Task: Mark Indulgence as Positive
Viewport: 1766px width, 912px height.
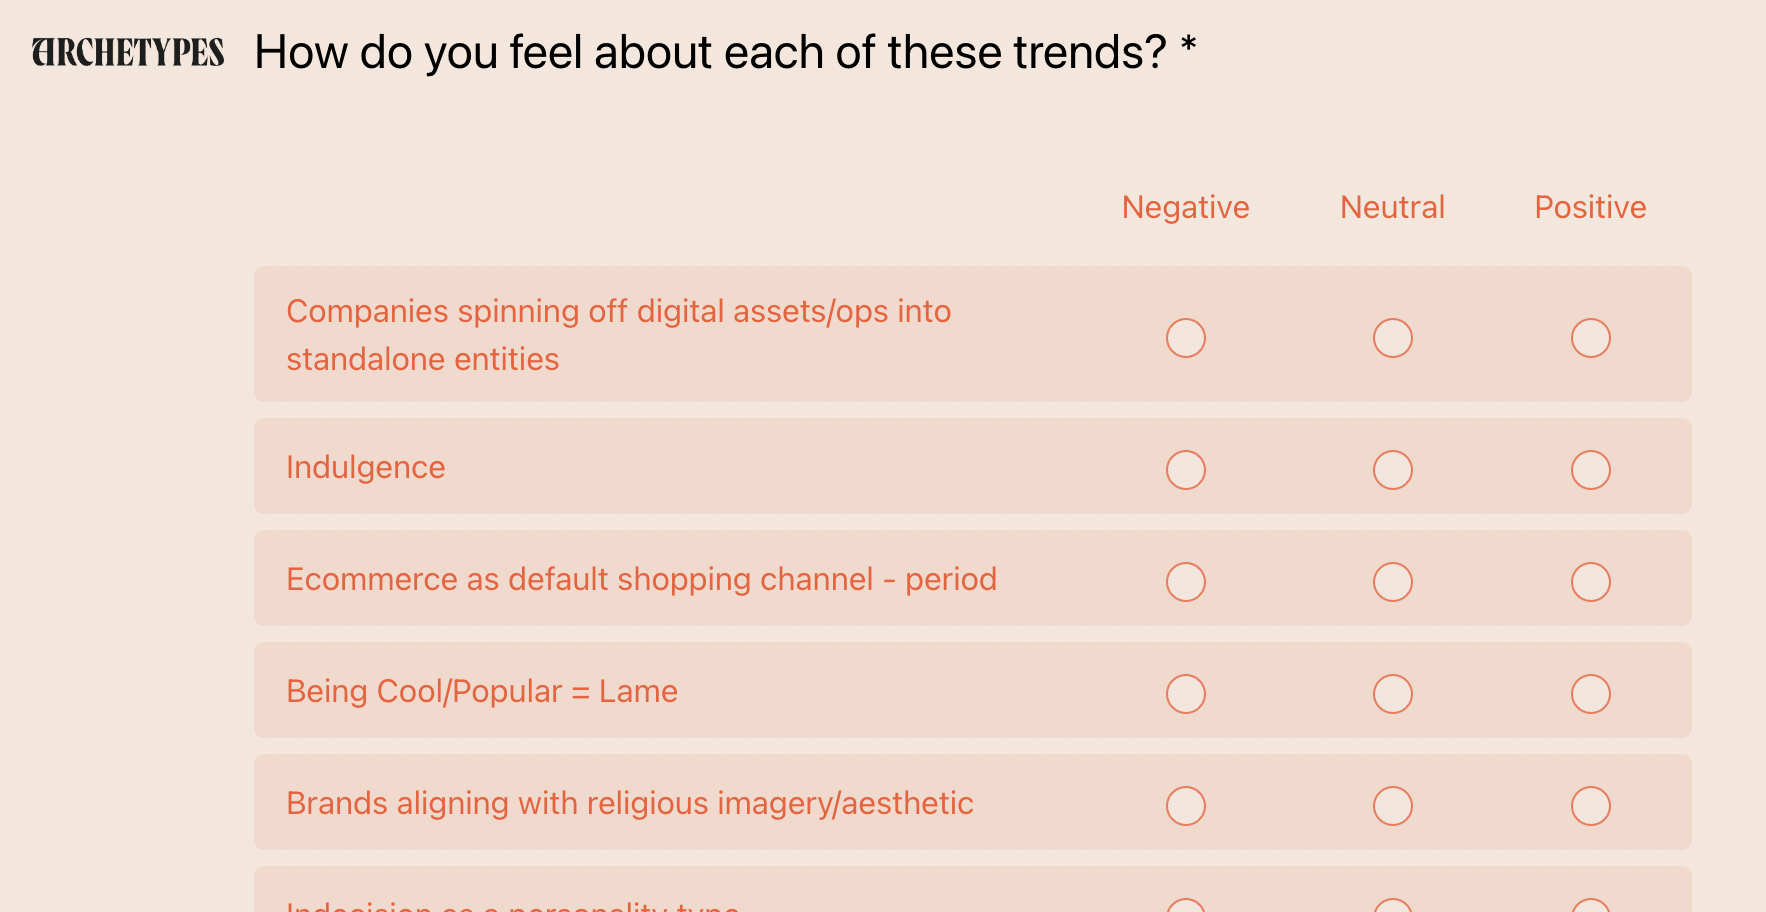Action: coord(1591,470)
